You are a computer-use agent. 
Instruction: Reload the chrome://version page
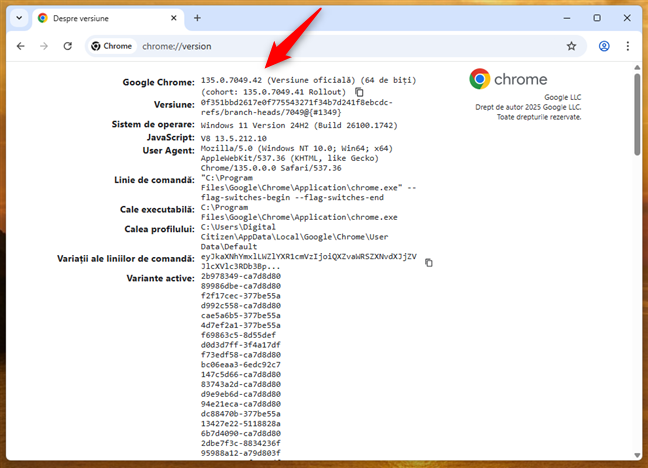pos(68,46)
